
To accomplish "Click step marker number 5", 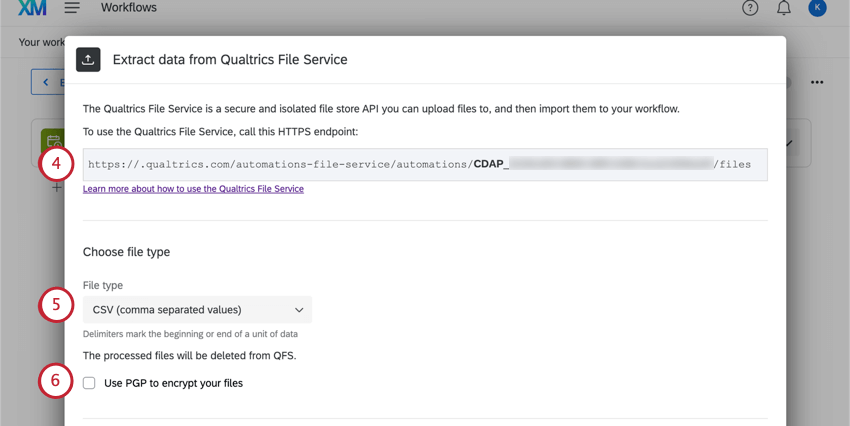I will click(x=57, y=305).
